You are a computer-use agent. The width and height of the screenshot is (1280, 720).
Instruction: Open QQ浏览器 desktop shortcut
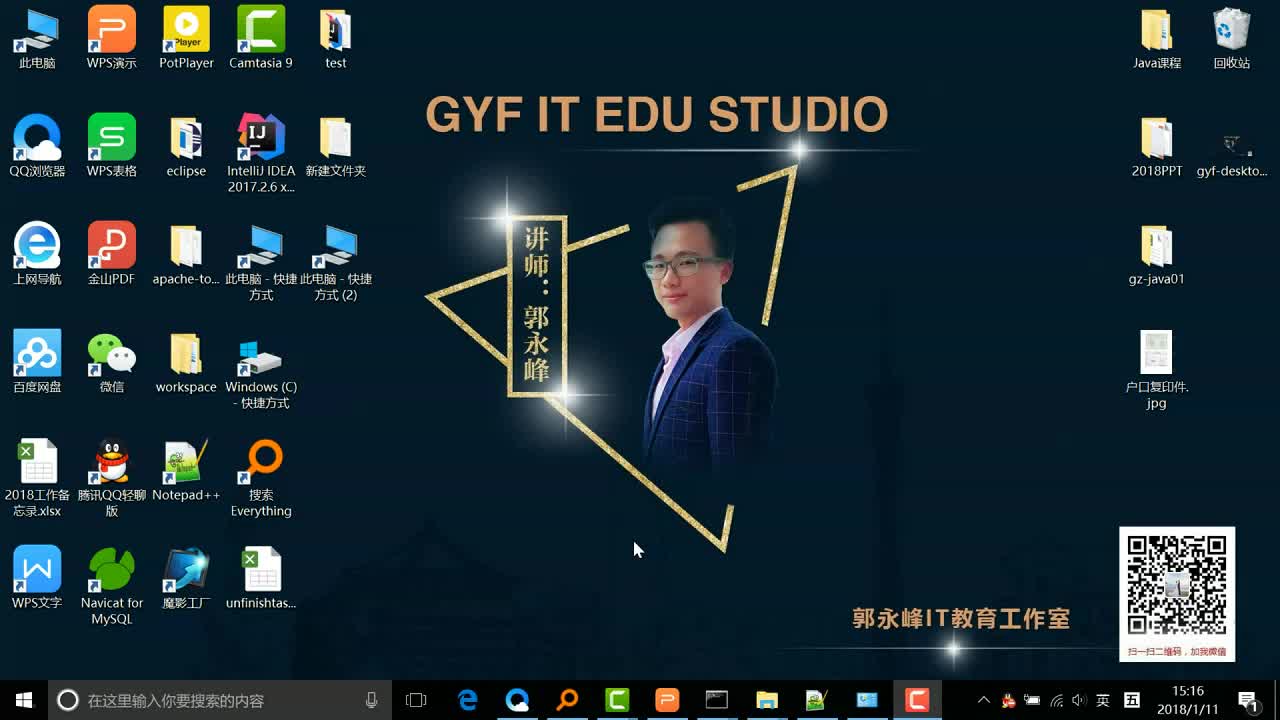pyautogui.click(x=37, y=146)
